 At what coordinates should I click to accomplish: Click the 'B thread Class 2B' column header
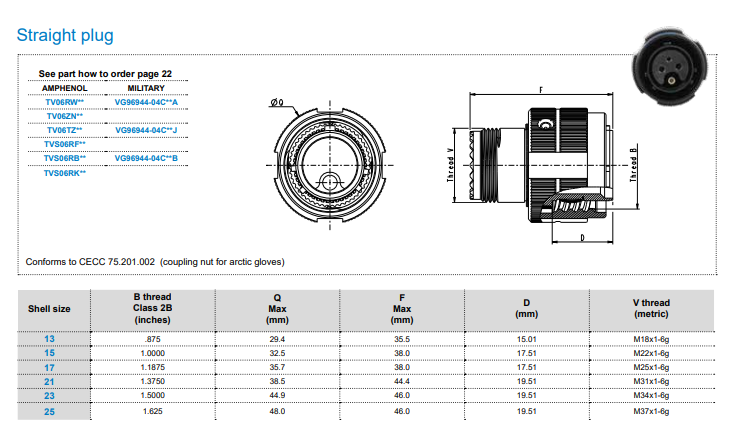151,308
